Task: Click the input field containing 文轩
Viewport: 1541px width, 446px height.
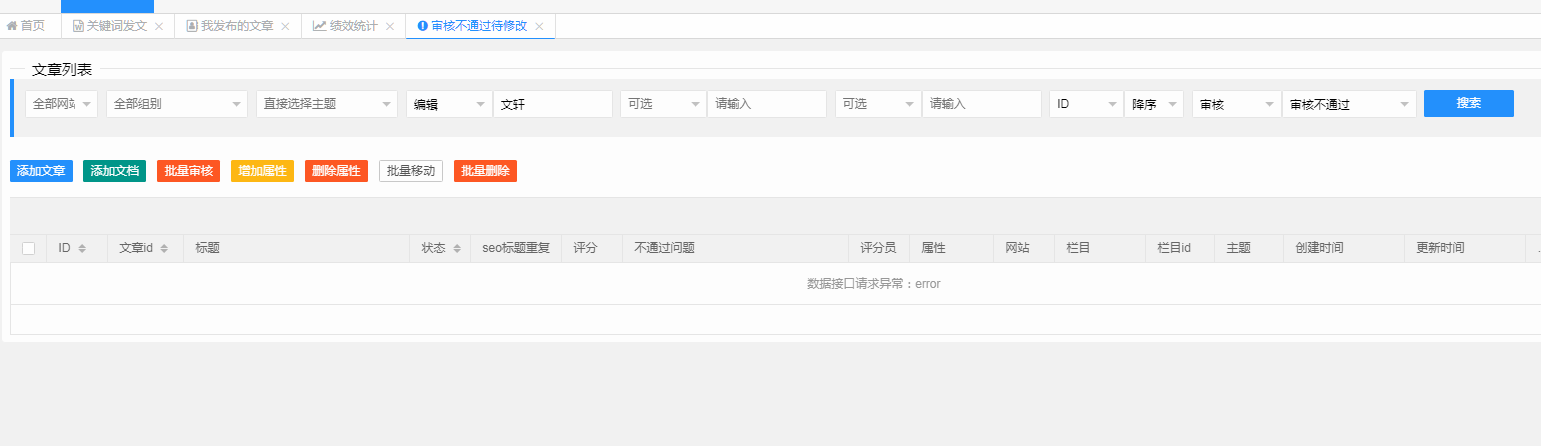Action: pos(553,104)
